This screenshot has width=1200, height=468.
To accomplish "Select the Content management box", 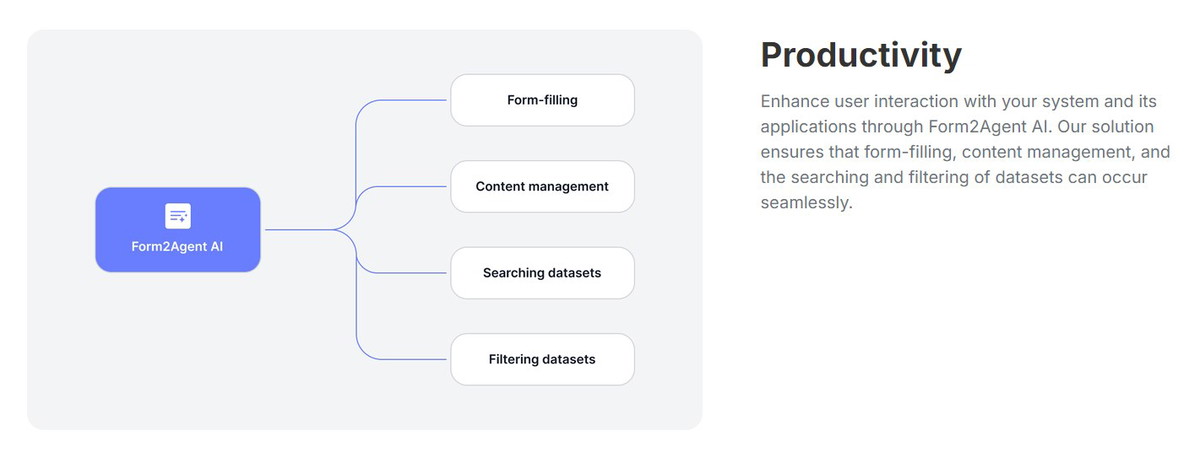I will pos(542,186).
